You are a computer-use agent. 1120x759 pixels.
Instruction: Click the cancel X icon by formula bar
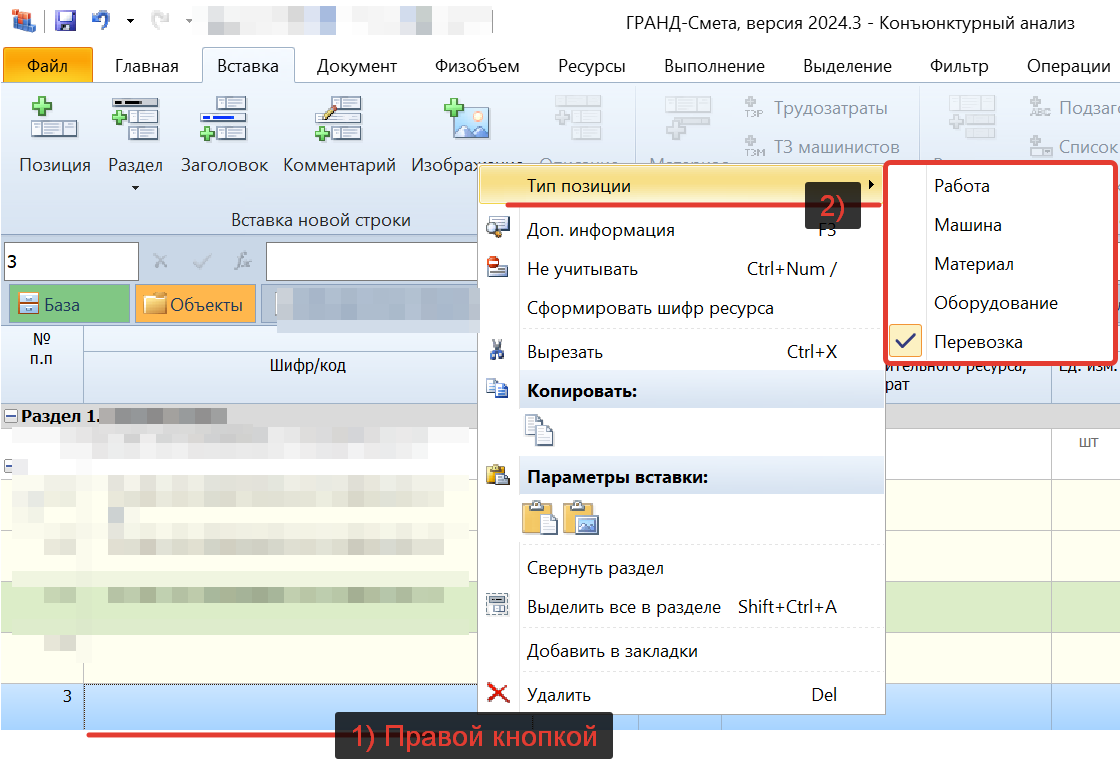(x=161, y=261)
